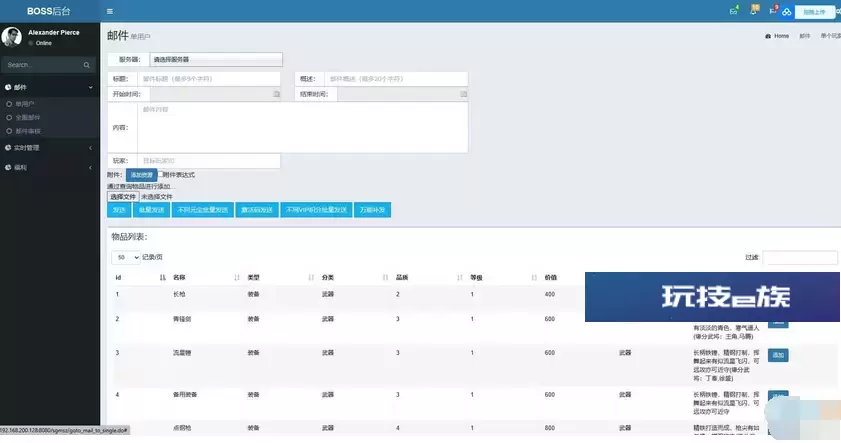The width and height of the screenshot is (841, 443).
Task: Sort table by id column sort icon
Action: click(163, 277)
